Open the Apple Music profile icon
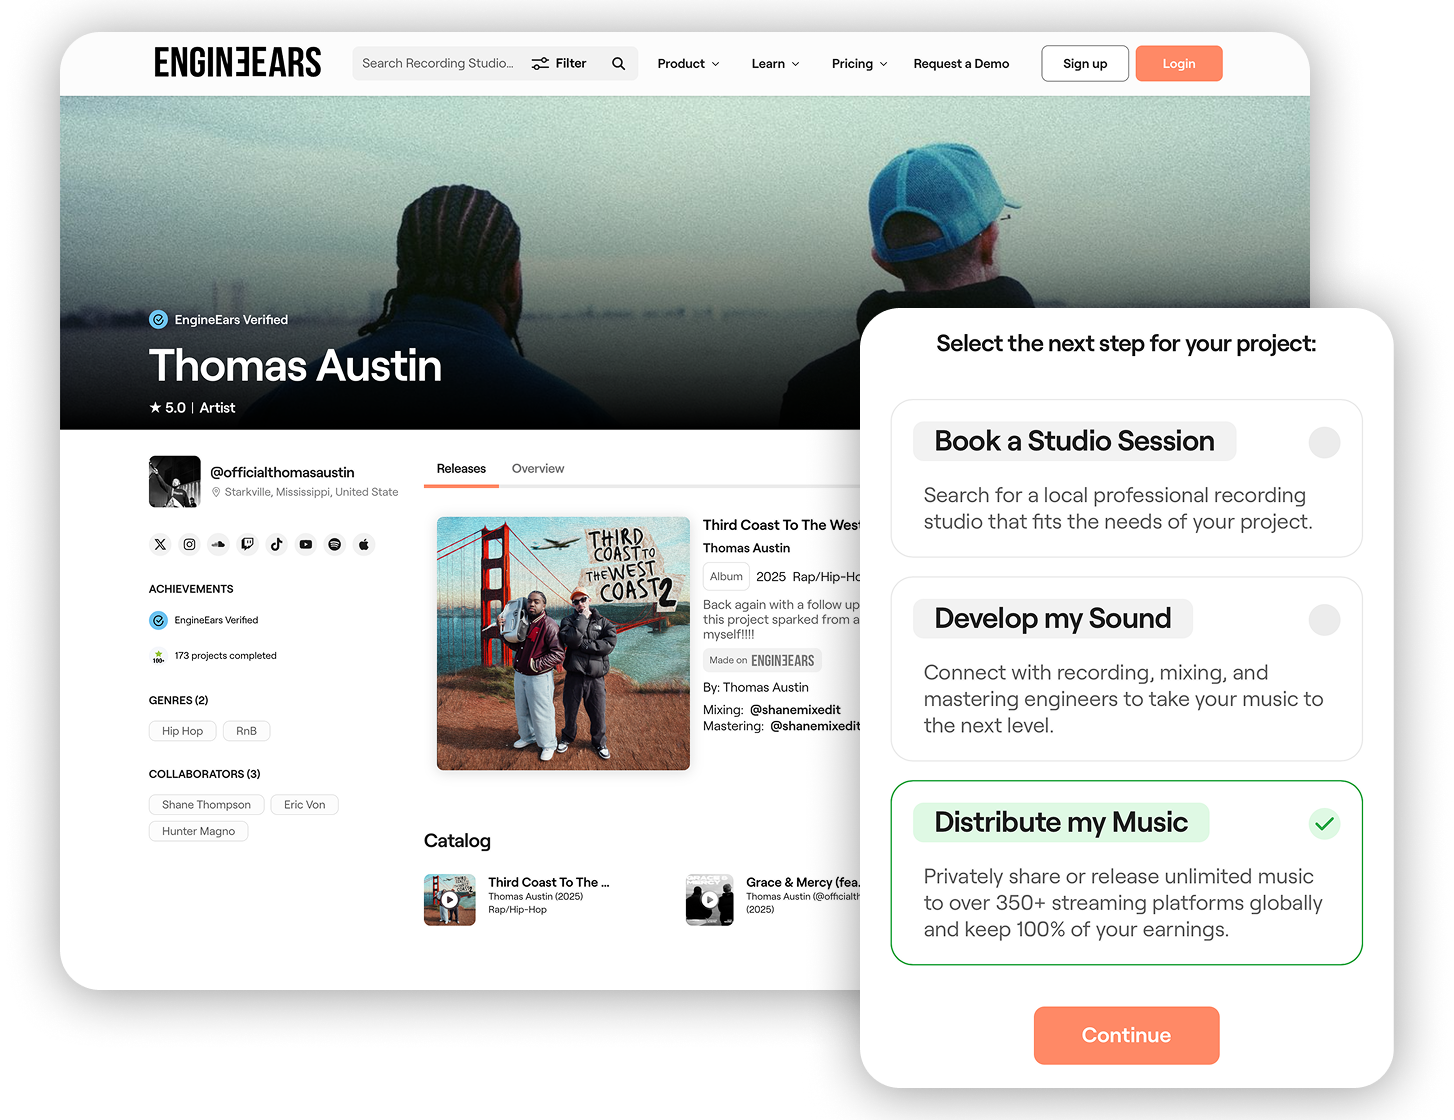The image size is (1454, 1120). (364, 544)
